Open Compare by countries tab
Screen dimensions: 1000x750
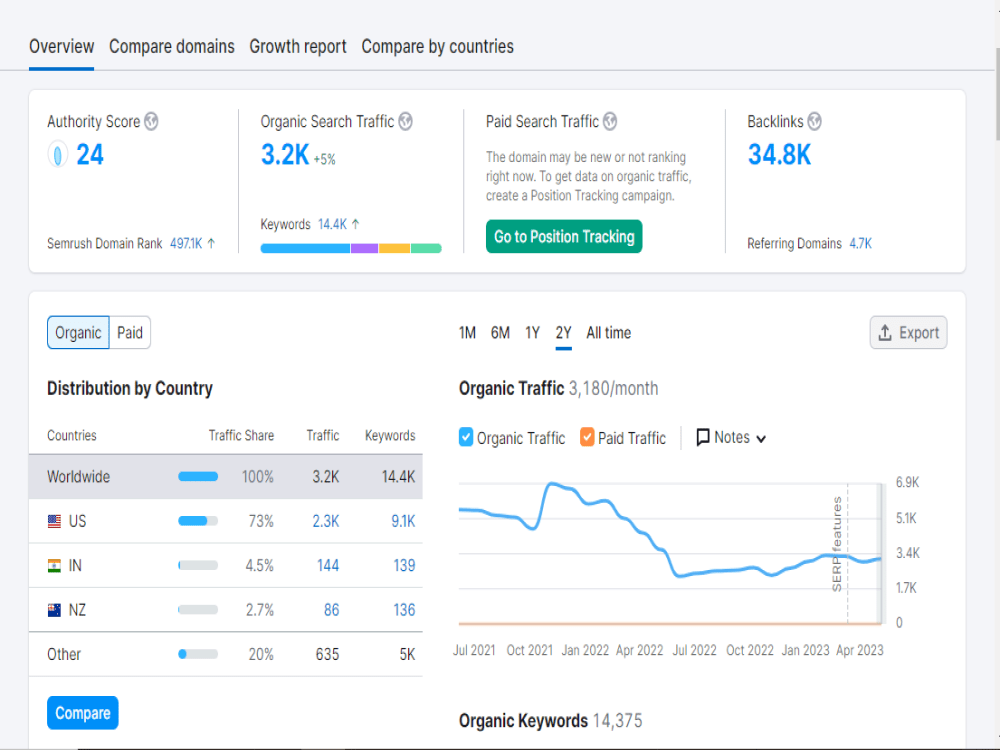pos(438,47)
